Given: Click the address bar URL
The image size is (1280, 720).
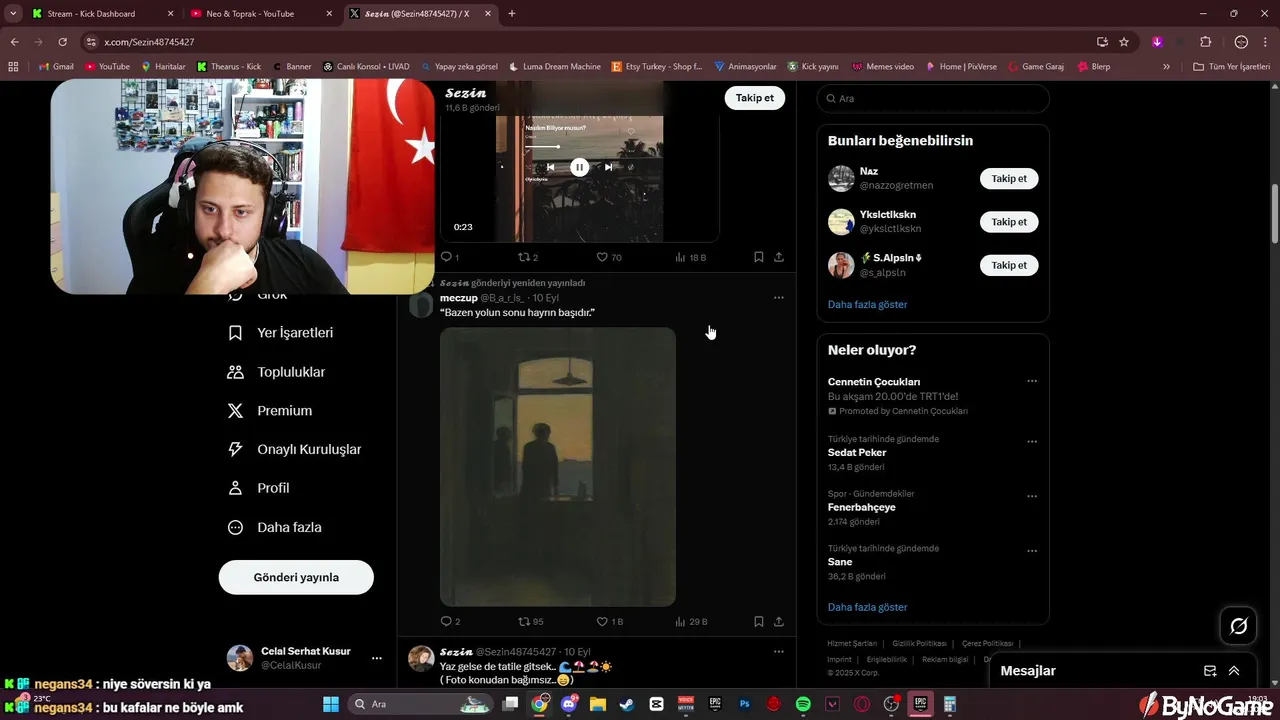Looking at the screenshot, I should point(149,42).
